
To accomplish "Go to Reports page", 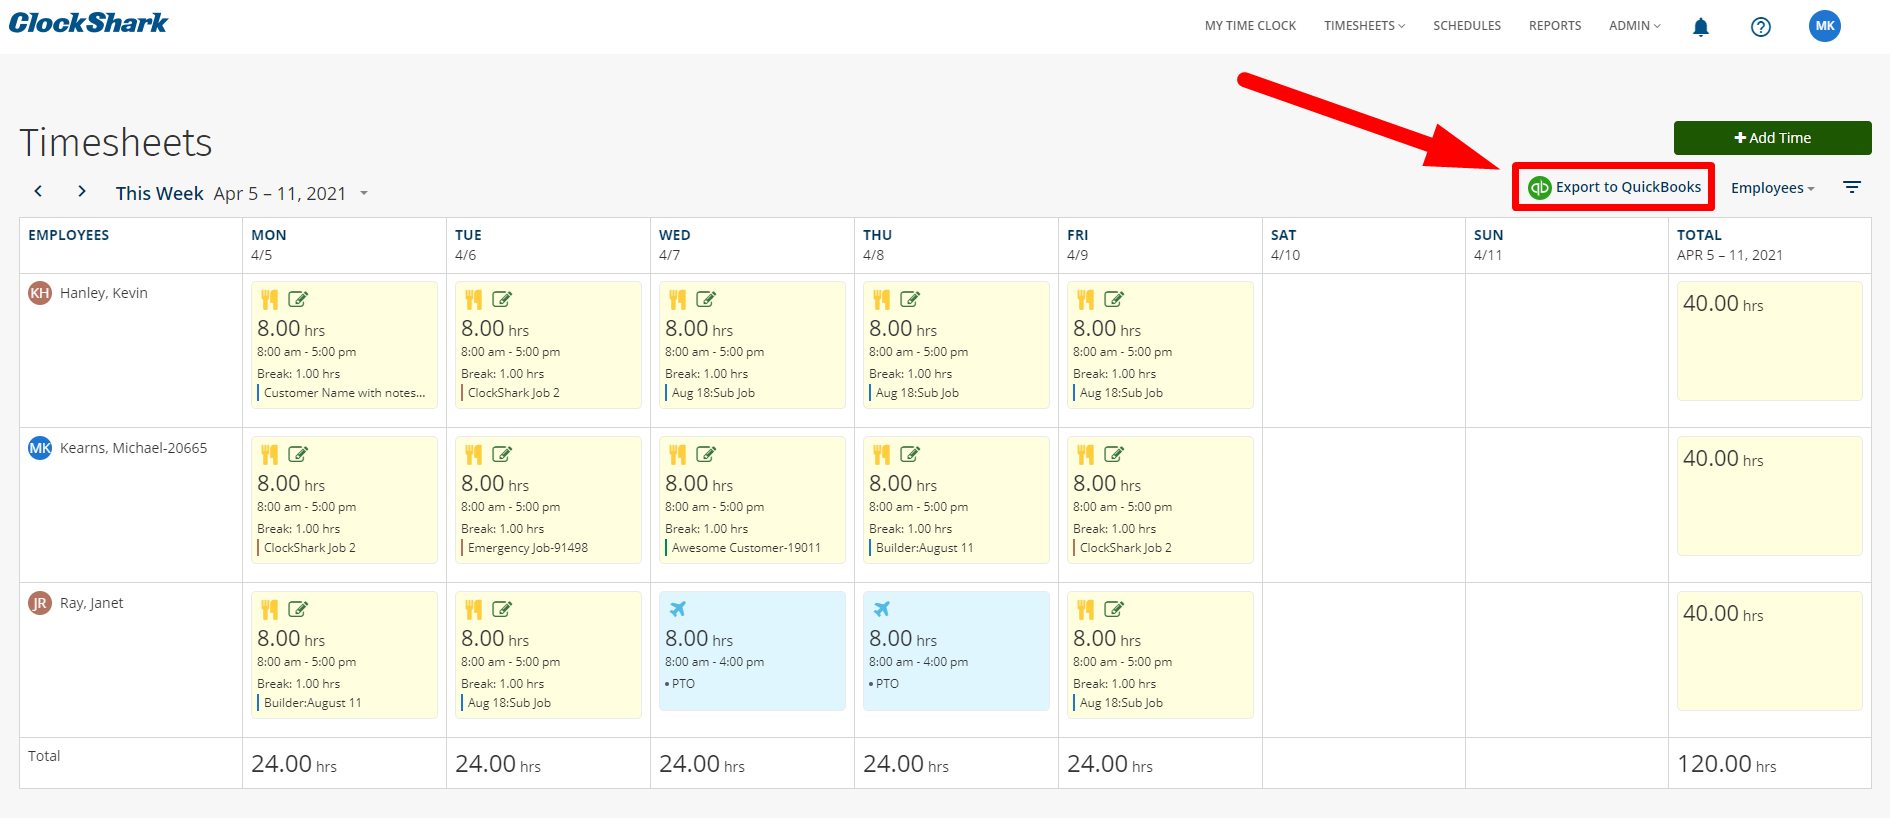I will tap(1555, 26).
